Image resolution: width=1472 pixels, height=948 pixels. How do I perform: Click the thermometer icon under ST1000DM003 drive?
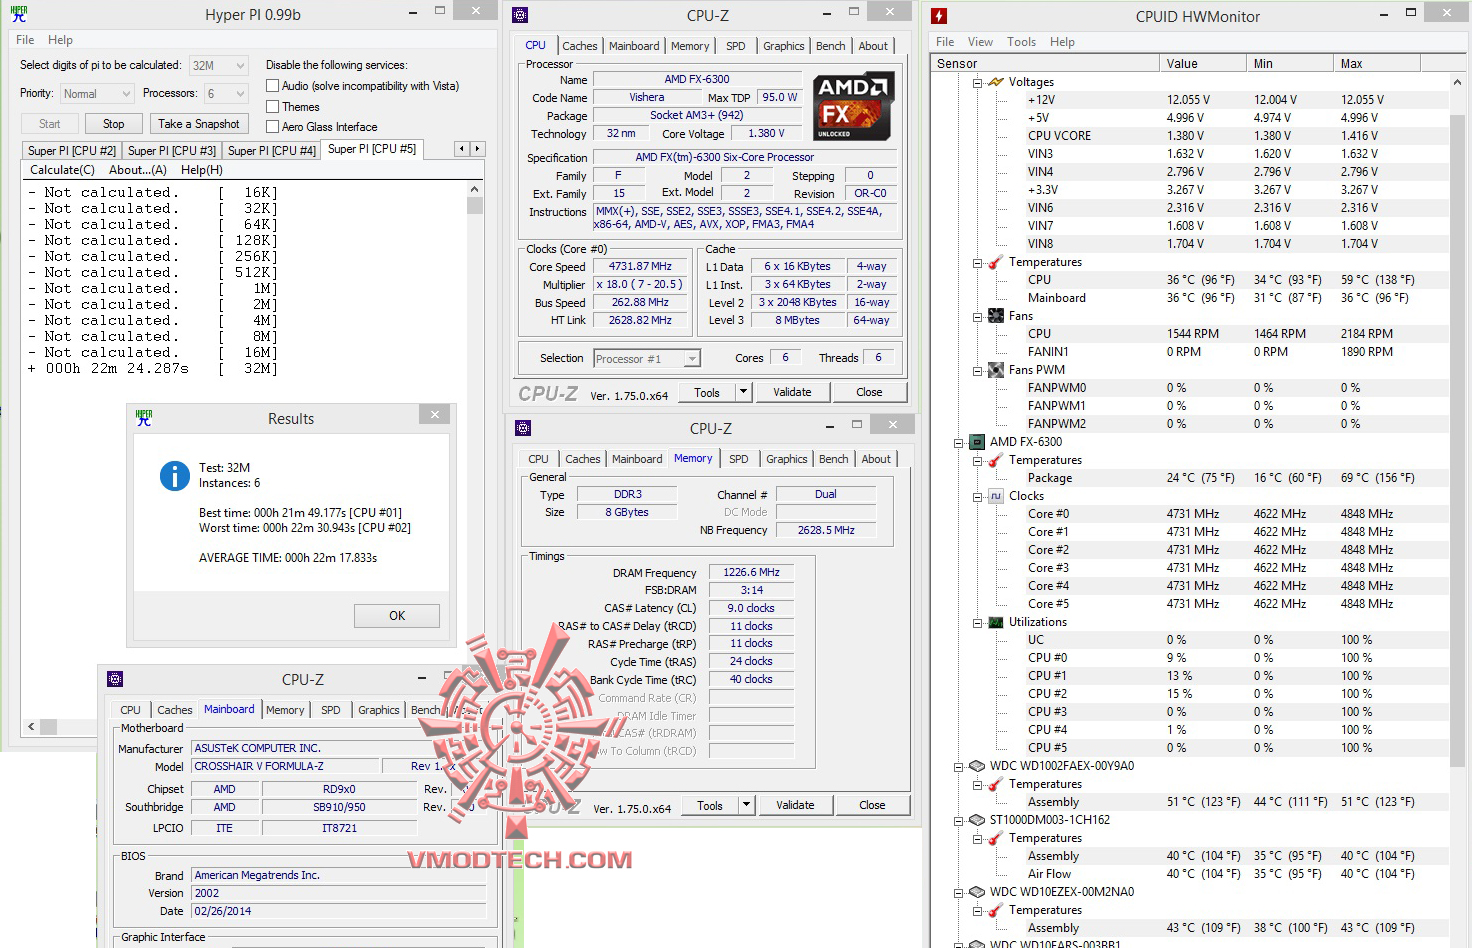point(996,838)
